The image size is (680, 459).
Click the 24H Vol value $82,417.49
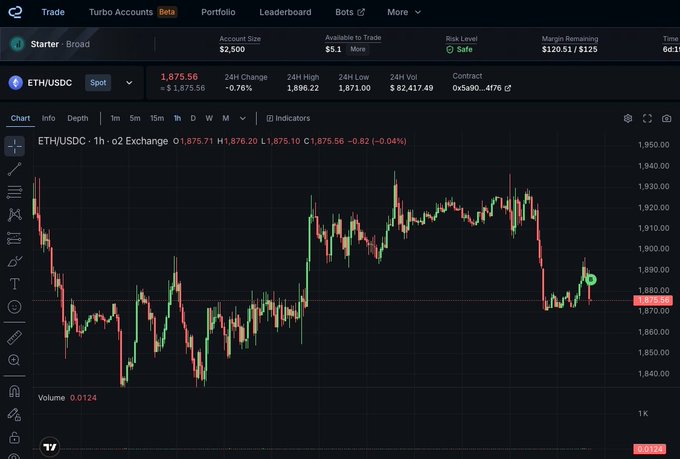[x=411, y=88]
